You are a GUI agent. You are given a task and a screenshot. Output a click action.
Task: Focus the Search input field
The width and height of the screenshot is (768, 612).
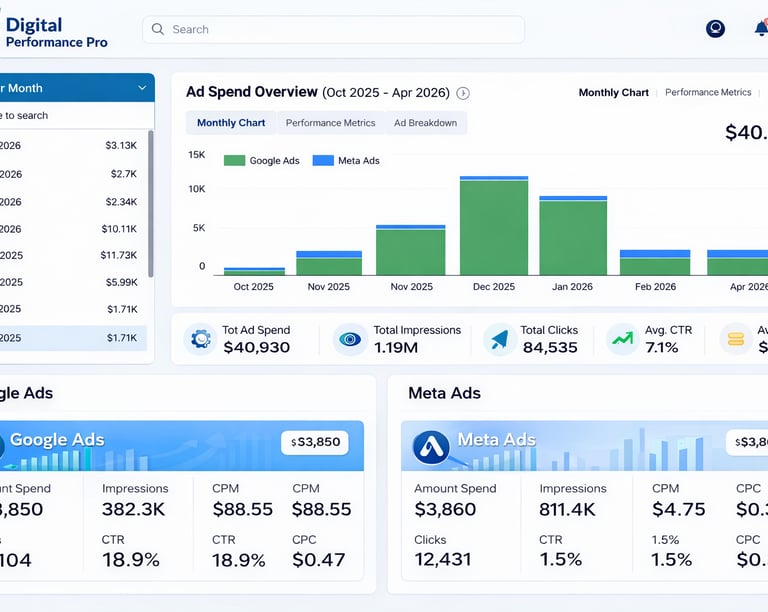[x=334, y=29]
